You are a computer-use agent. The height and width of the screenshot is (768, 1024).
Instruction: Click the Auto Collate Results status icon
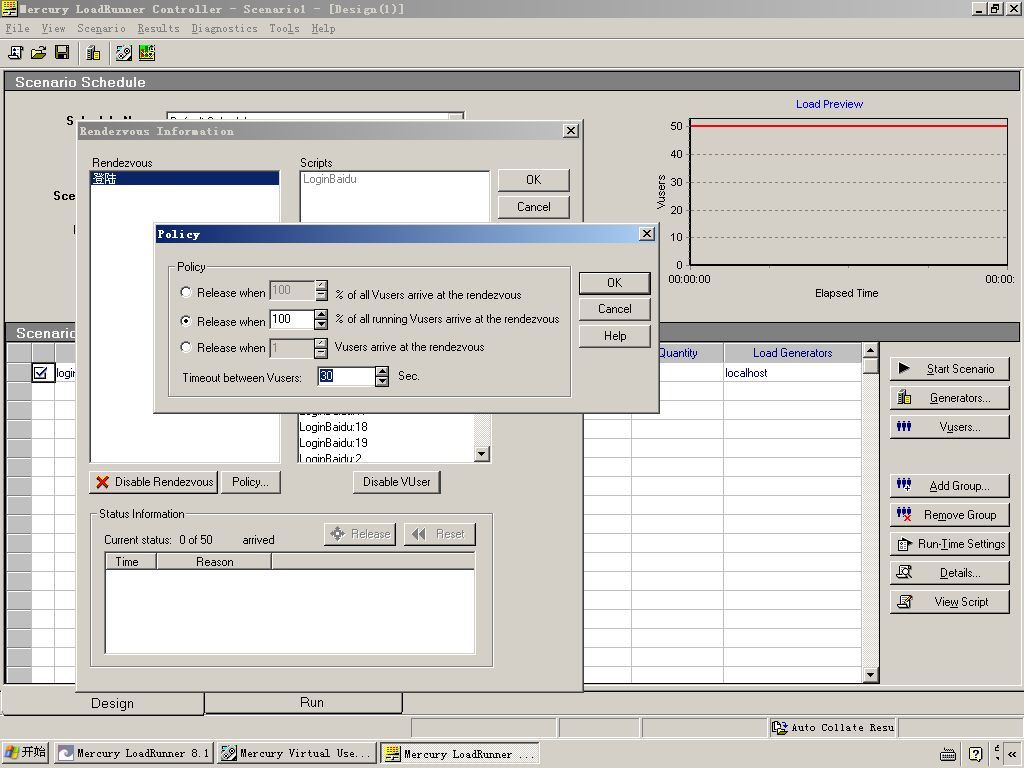point(779,728)
